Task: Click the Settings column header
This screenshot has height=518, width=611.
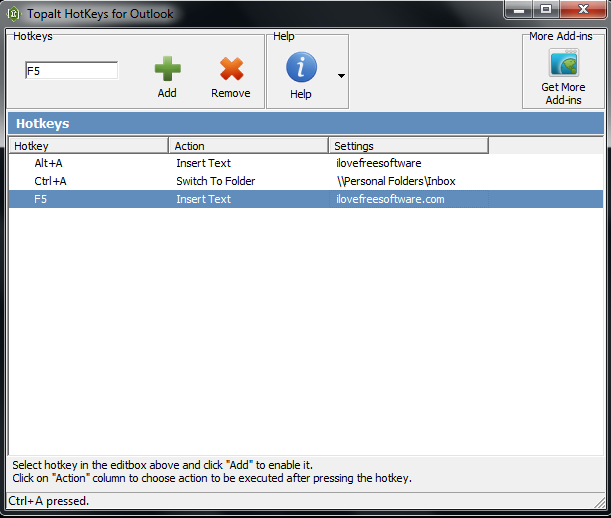Action: click(408, 146)
